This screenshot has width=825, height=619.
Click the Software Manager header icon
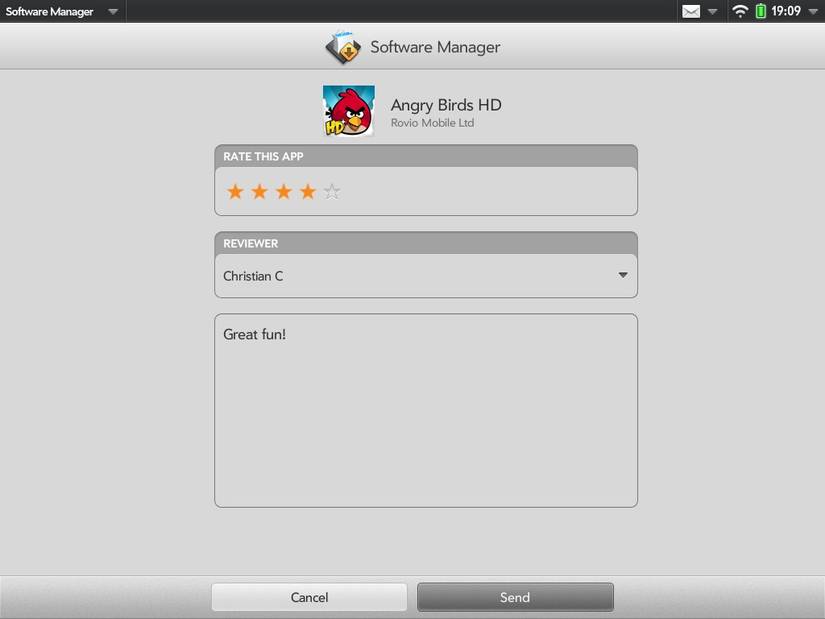coord(343,47)
